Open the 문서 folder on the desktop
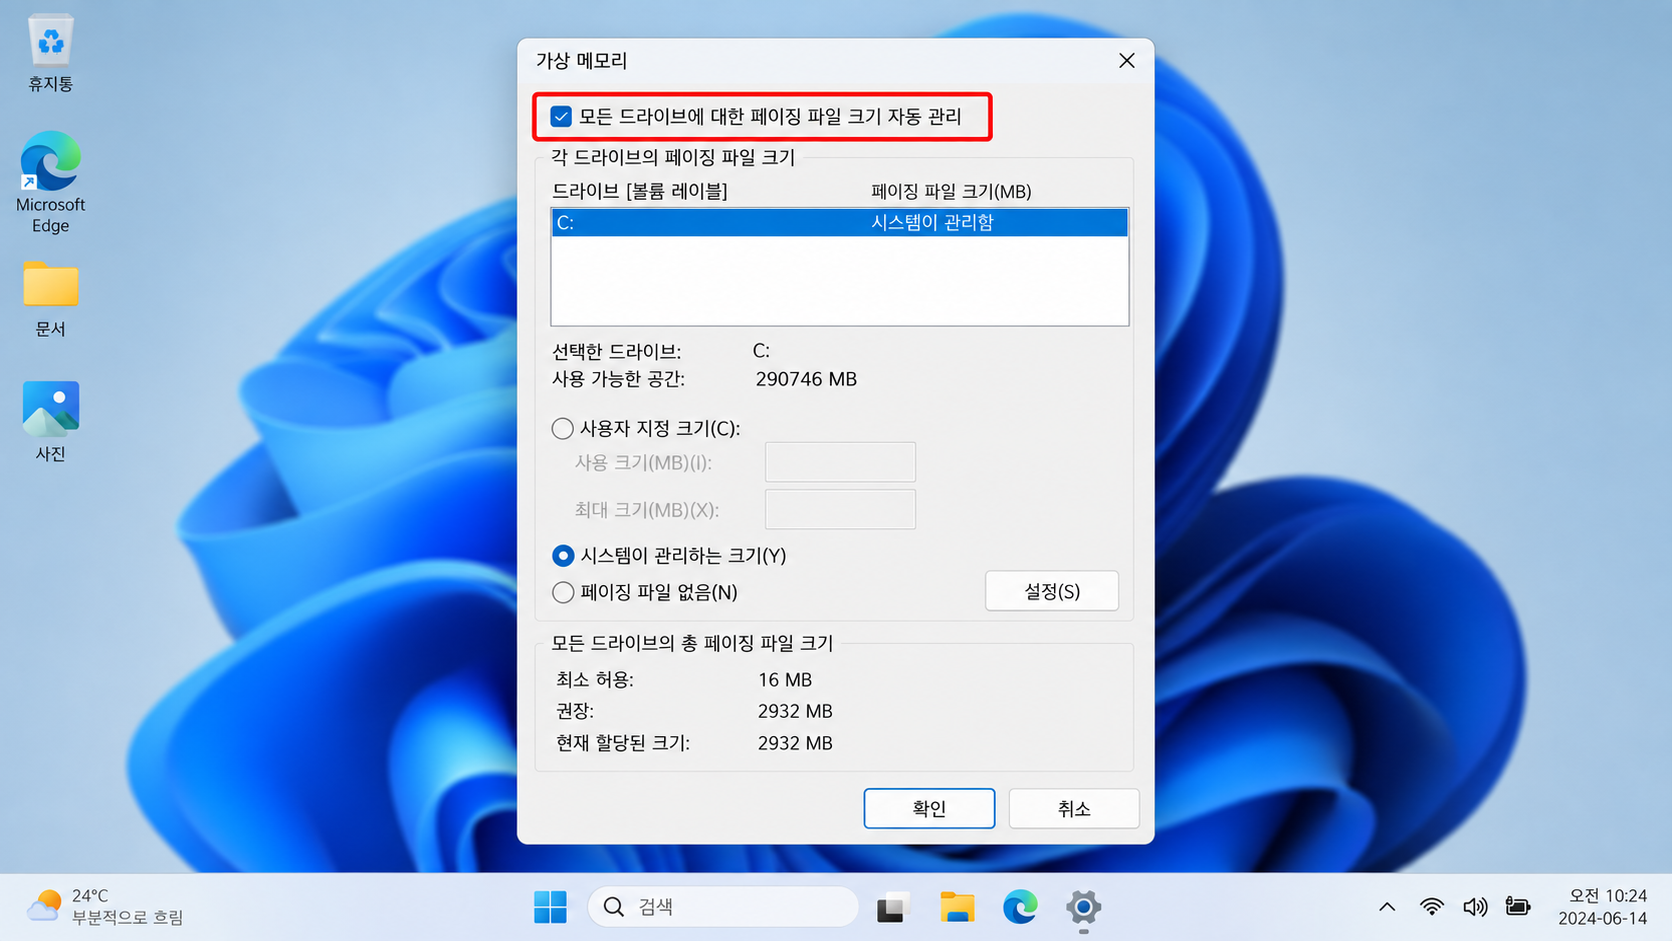The width and height of the screenshot is (1672, 941). (50, 298)
